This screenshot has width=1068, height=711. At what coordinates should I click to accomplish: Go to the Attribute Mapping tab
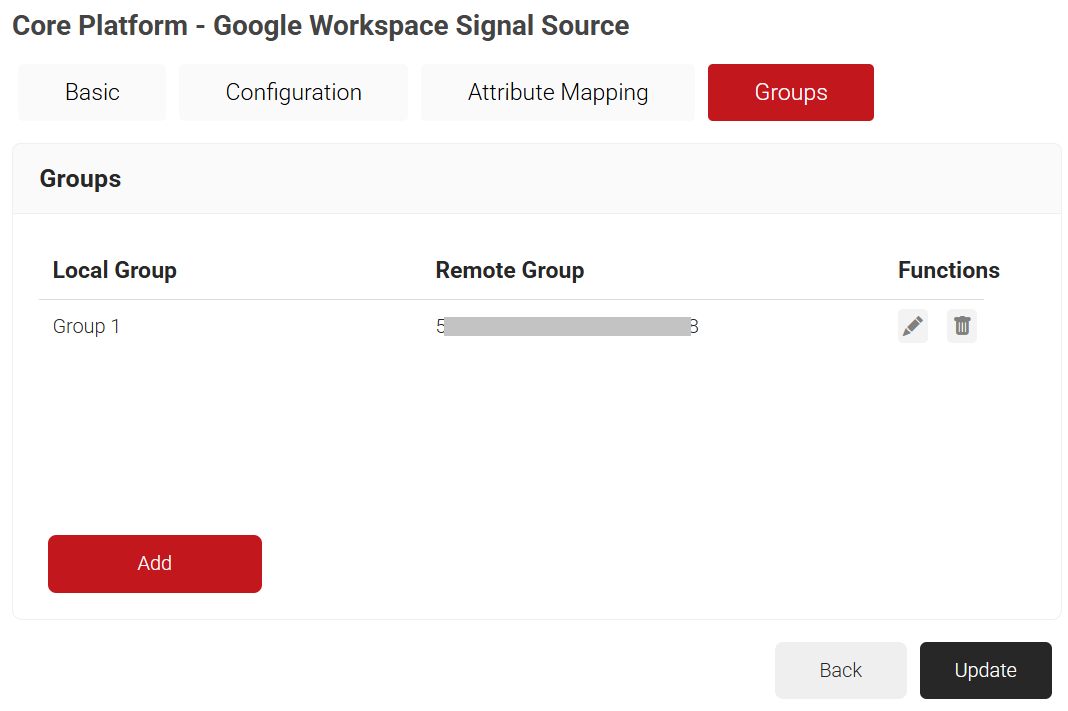click(557, 92)
